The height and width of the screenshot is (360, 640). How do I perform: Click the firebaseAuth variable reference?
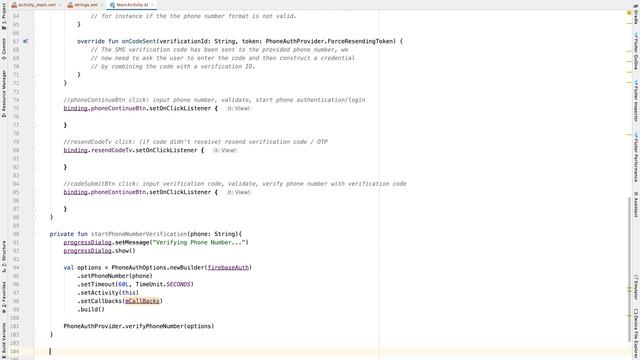coord(228,268)
